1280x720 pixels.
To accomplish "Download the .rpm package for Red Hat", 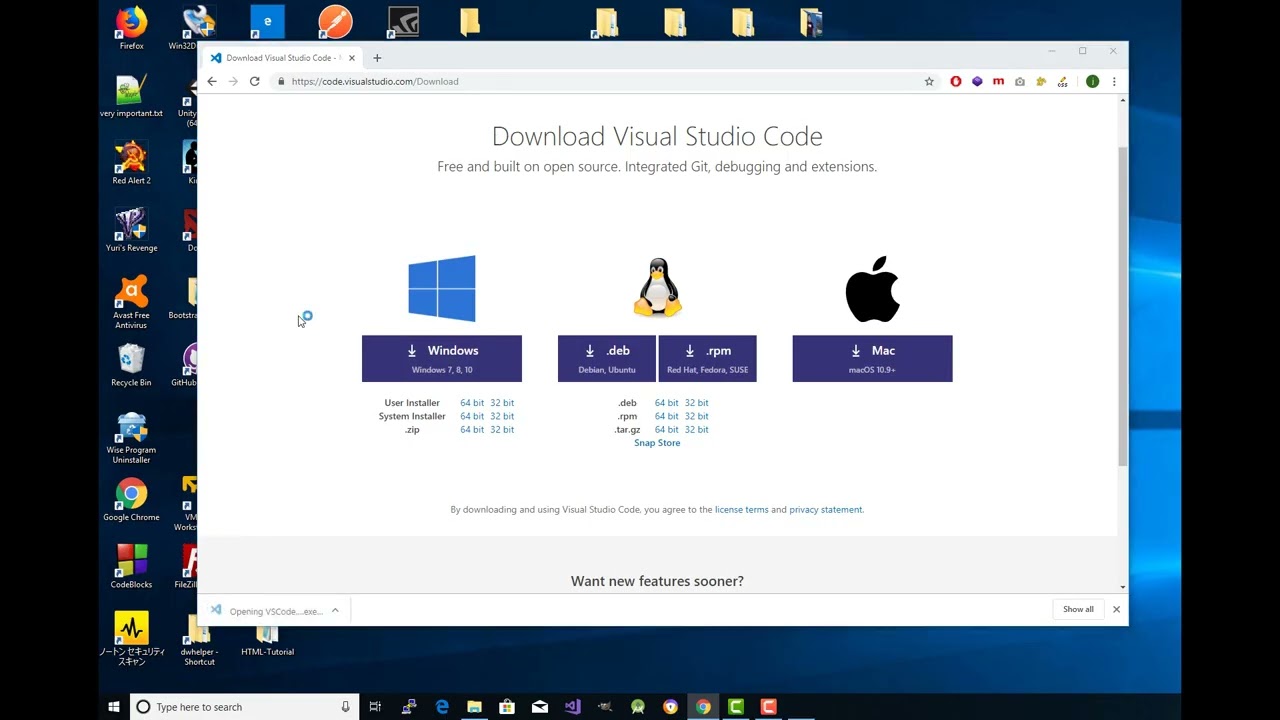I will tap(707, 358).
